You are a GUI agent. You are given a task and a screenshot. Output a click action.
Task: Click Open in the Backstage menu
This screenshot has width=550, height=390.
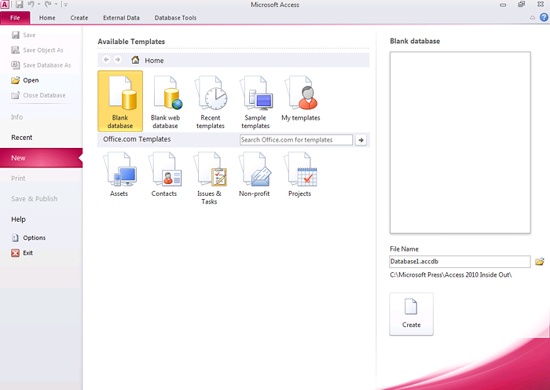pos(25,80)
